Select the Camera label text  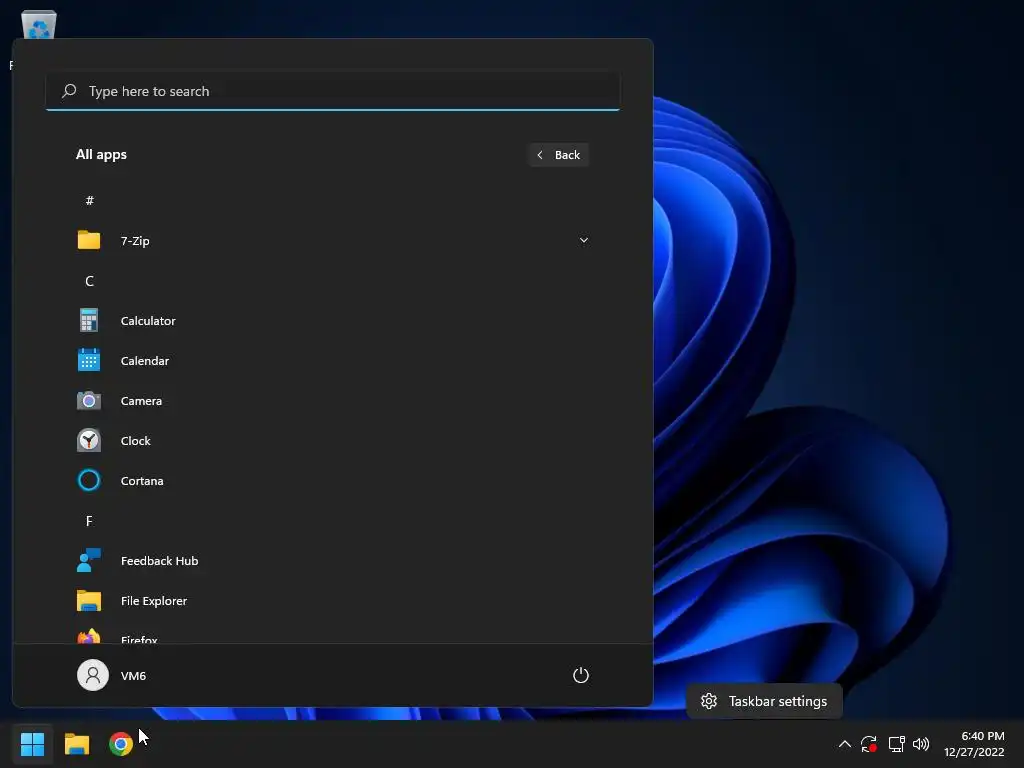pos(141,400)
